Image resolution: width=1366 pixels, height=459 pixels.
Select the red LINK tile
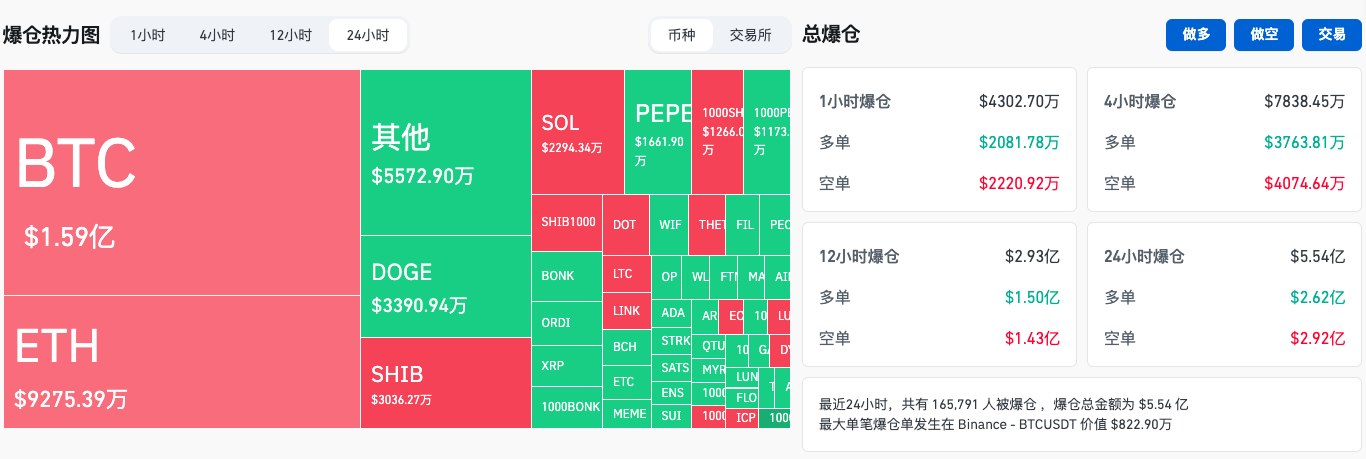pyautogui.click(x=626, y=311)
